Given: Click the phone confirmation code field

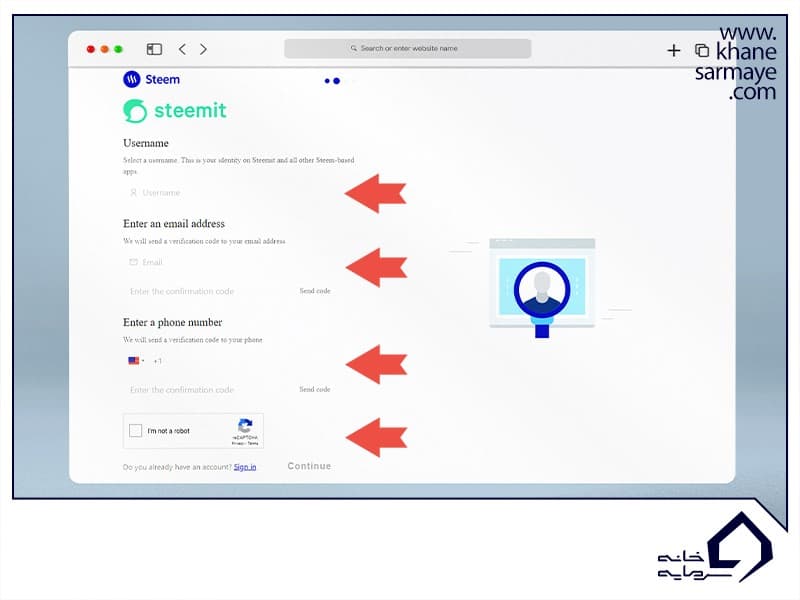Looking at the screenshot, I should pyautogui.click(x=207, y=390).
